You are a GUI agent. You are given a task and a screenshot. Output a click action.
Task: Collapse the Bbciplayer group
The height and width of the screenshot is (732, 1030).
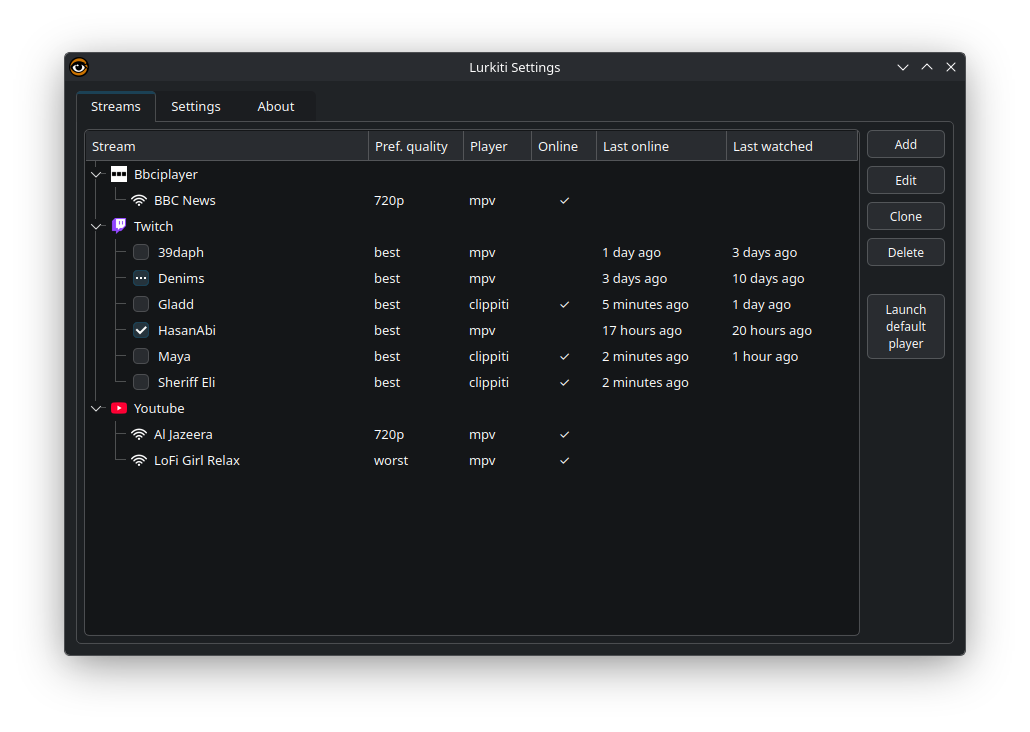pyautogui.click(x=97, y=174)
